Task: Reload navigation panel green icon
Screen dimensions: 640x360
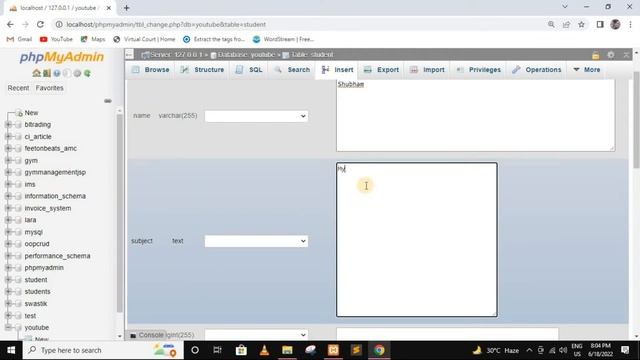Action: [x=87, y=73]
